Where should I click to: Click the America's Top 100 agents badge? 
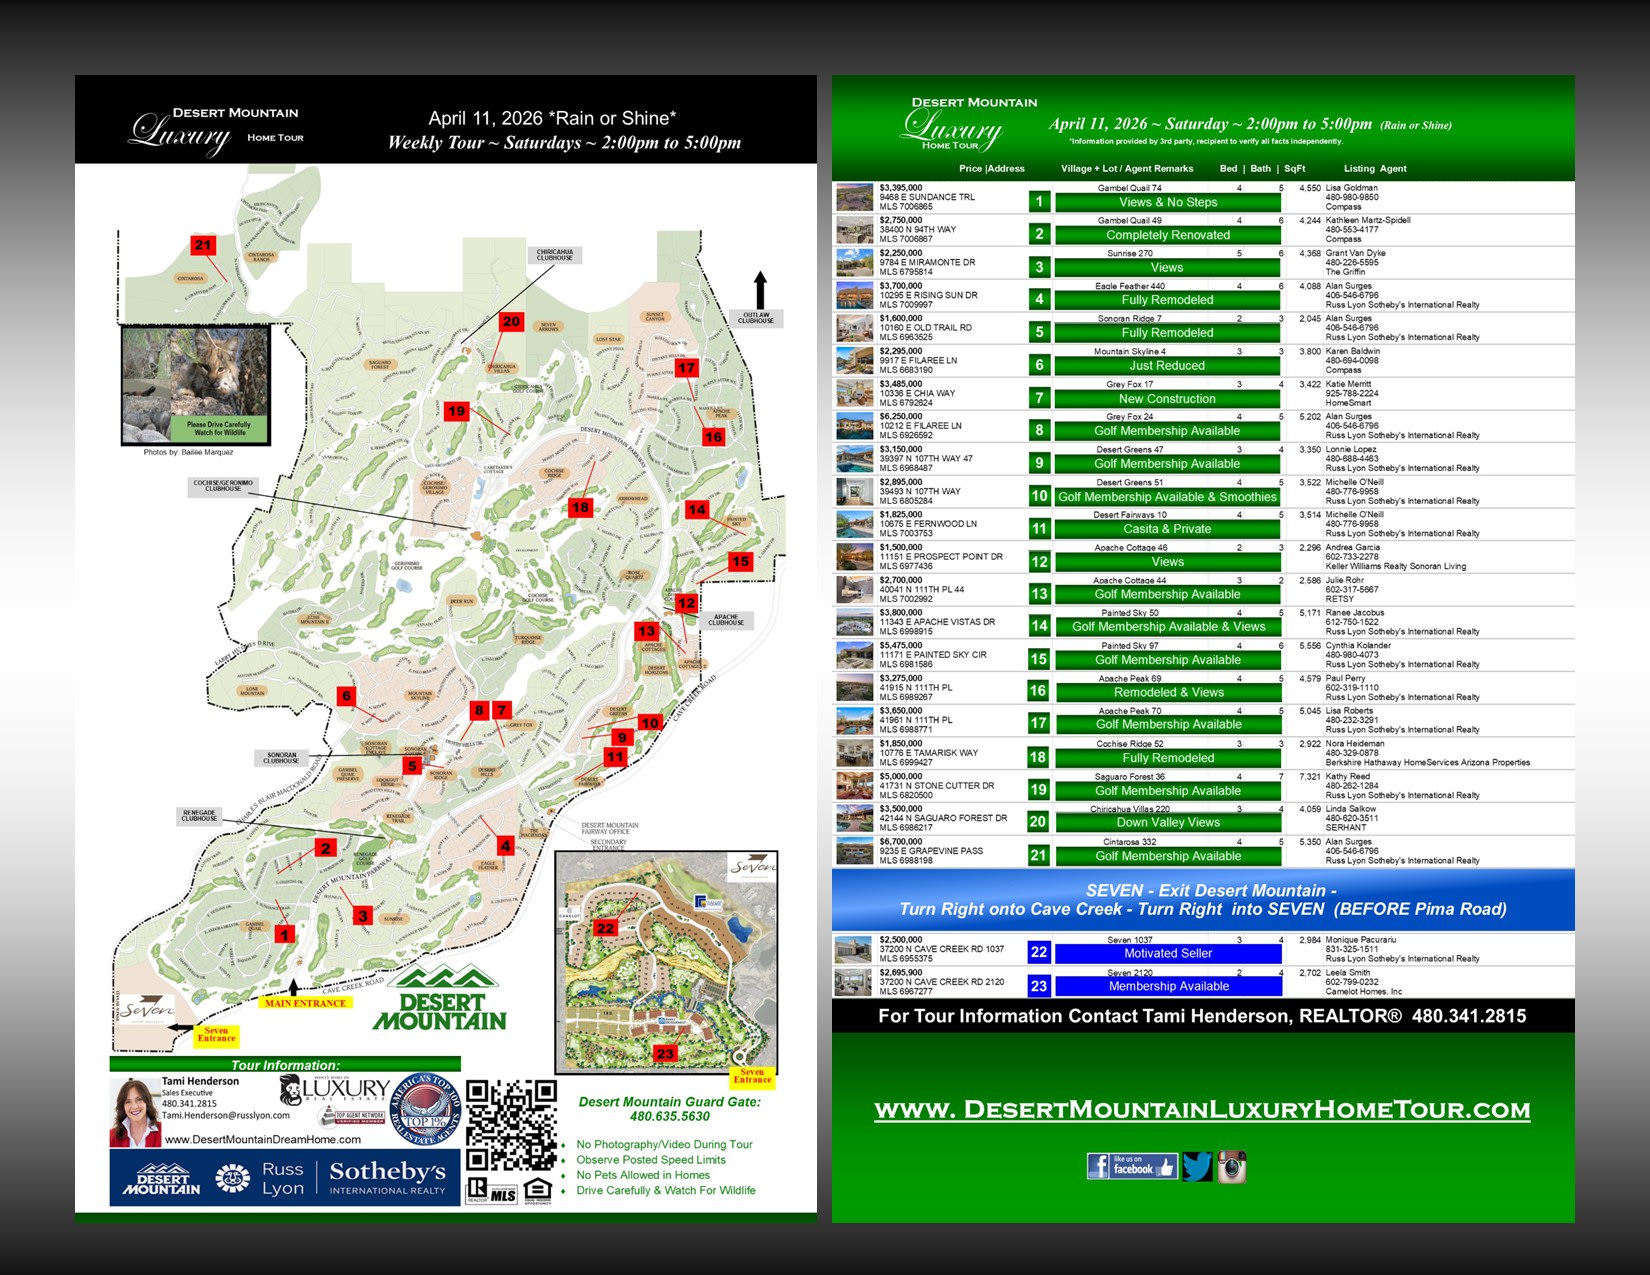tap(425, 1110)
